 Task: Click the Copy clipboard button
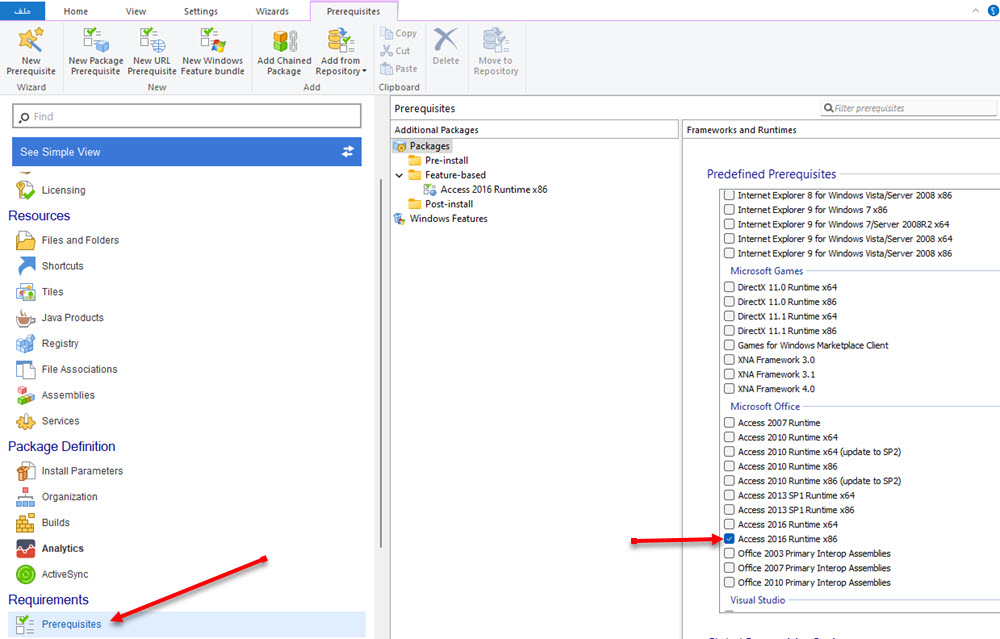click(x=399, y=33)
